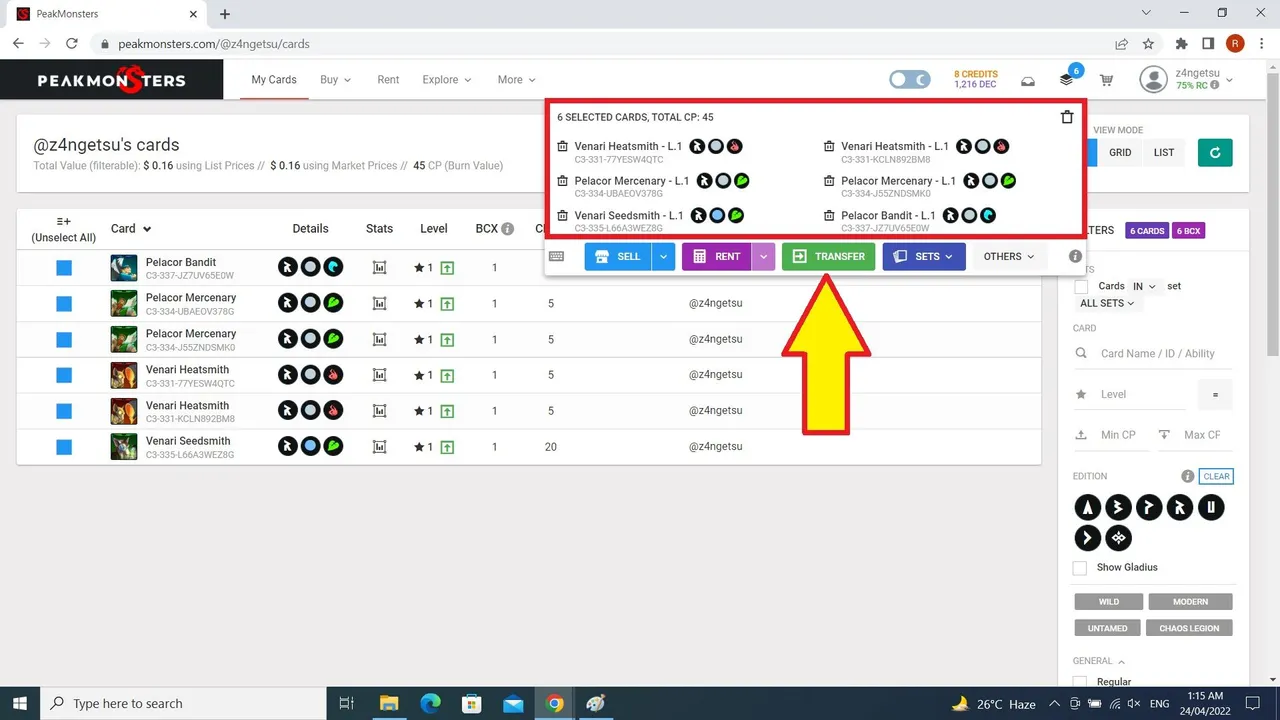Filter by Beta edition icon
Screen dimensions: 1280x720
tap(1118, 508)
